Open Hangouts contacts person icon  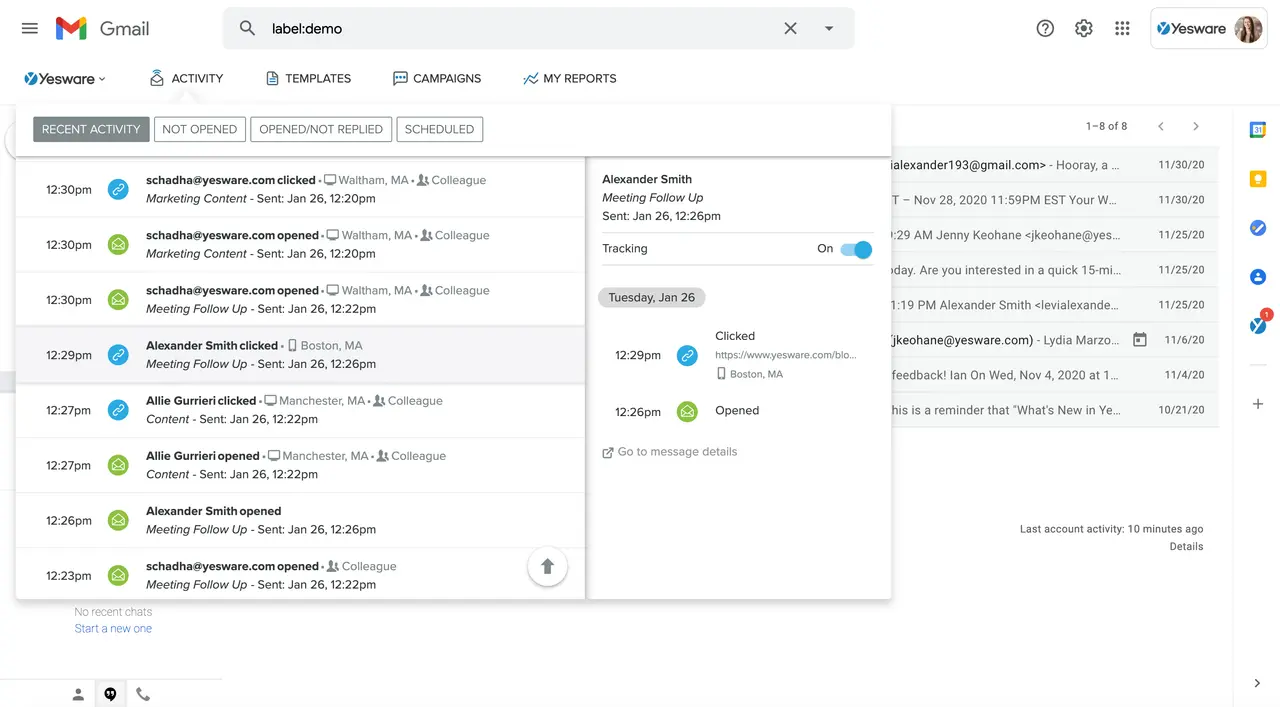click(78, 694)
